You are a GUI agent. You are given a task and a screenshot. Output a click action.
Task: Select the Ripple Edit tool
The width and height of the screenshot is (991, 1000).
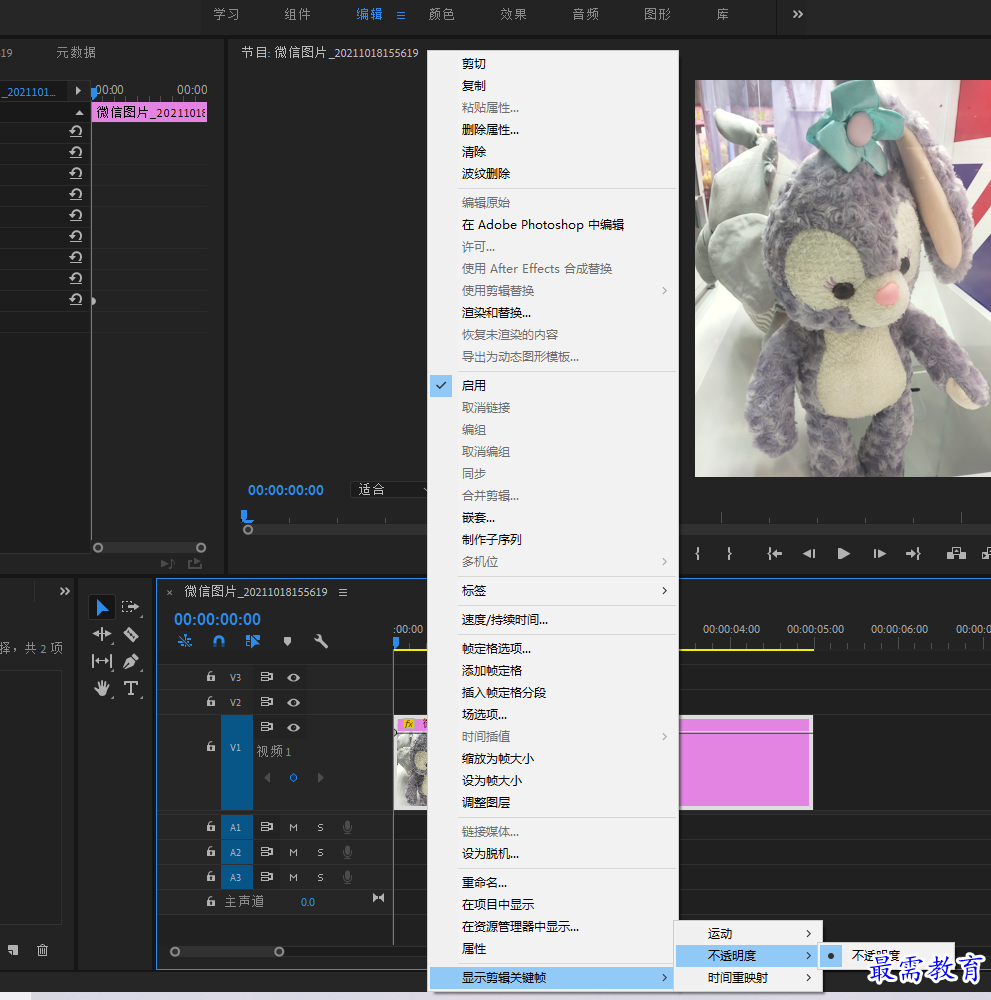102,634
